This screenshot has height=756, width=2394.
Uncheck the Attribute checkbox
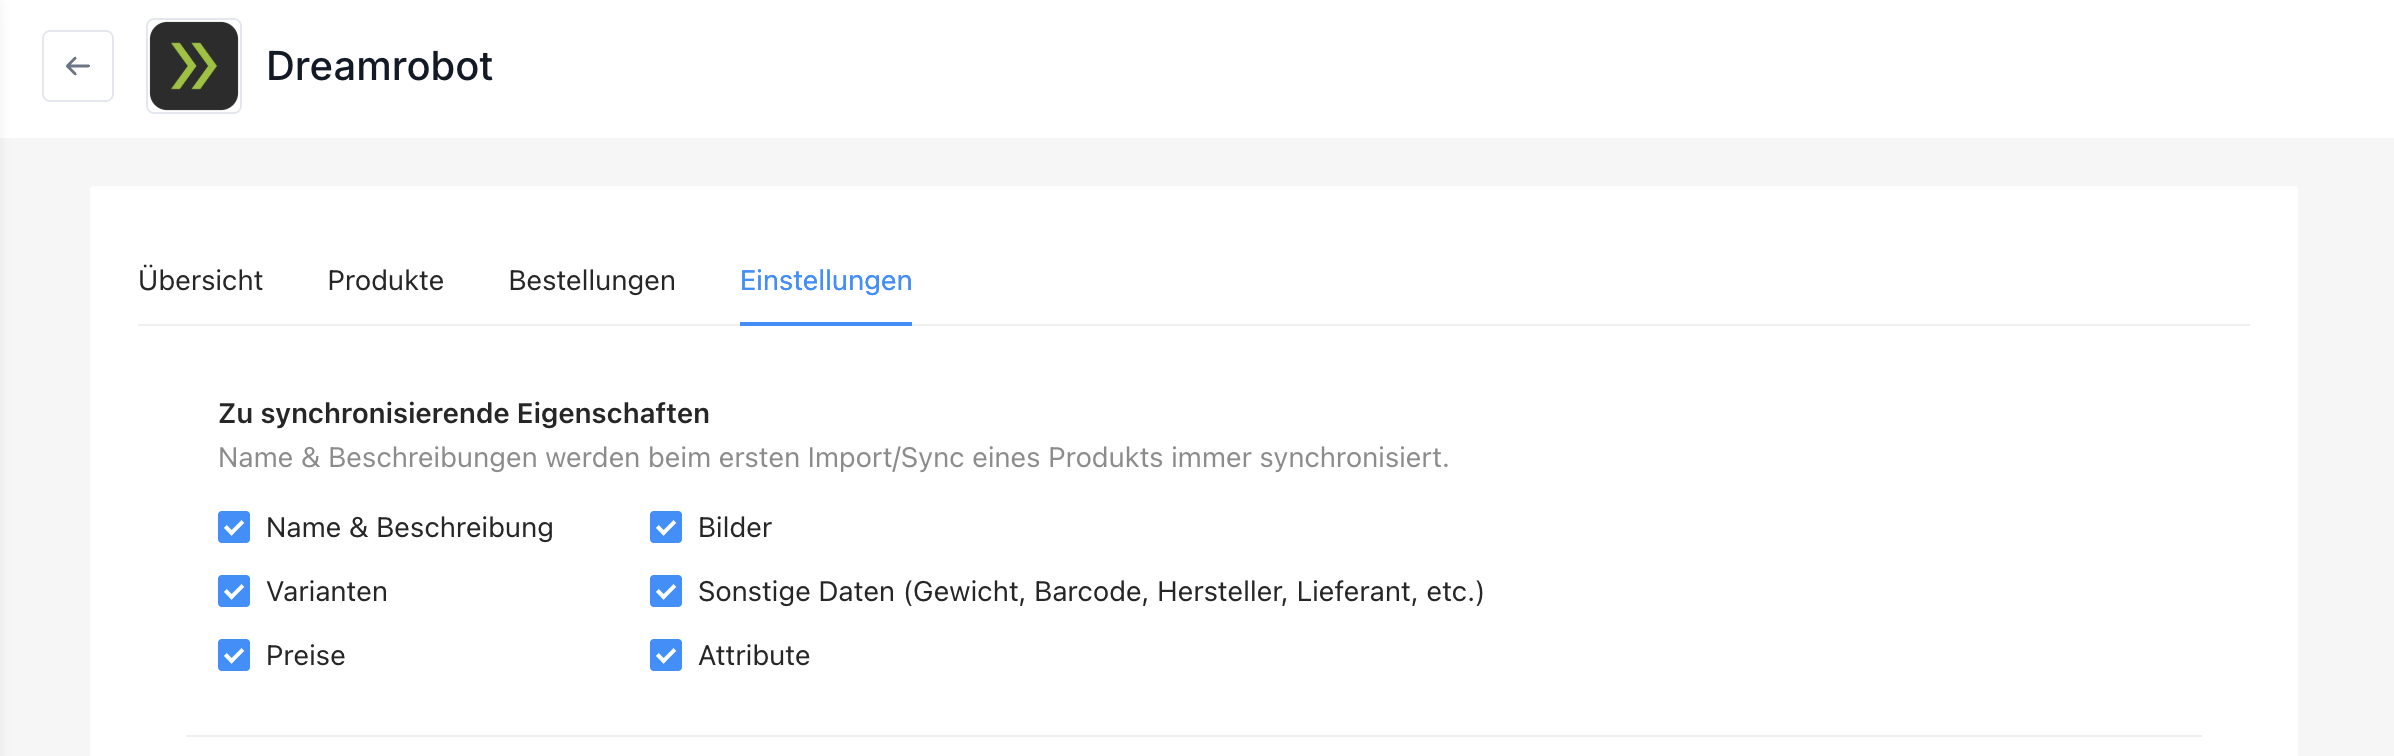point(666,655)
